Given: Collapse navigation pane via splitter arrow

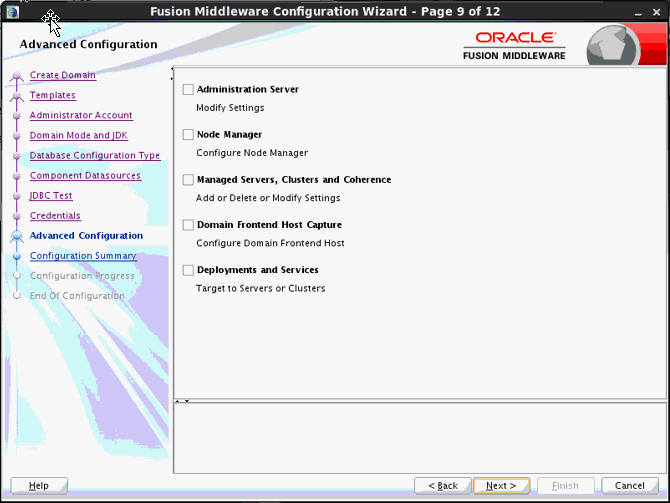Looking at the screenshot, I should (x=172, y=68).
